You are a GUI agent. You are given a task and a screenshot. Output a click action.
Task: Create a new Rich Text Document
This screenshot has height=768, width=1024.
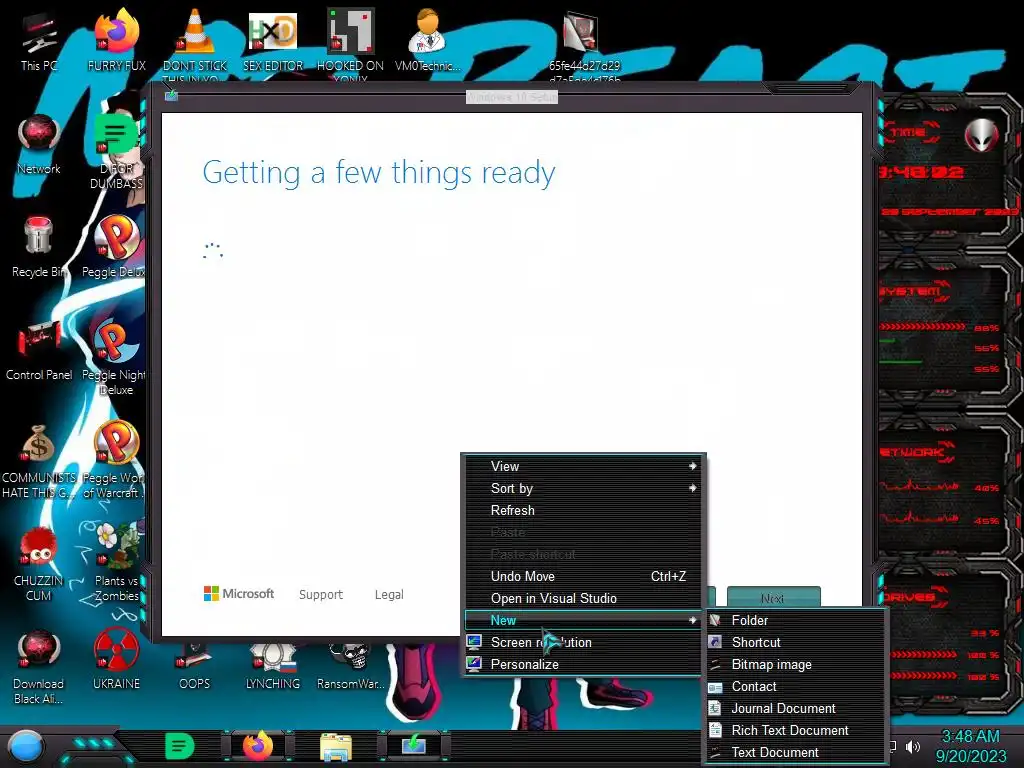(x=795, y=731)
